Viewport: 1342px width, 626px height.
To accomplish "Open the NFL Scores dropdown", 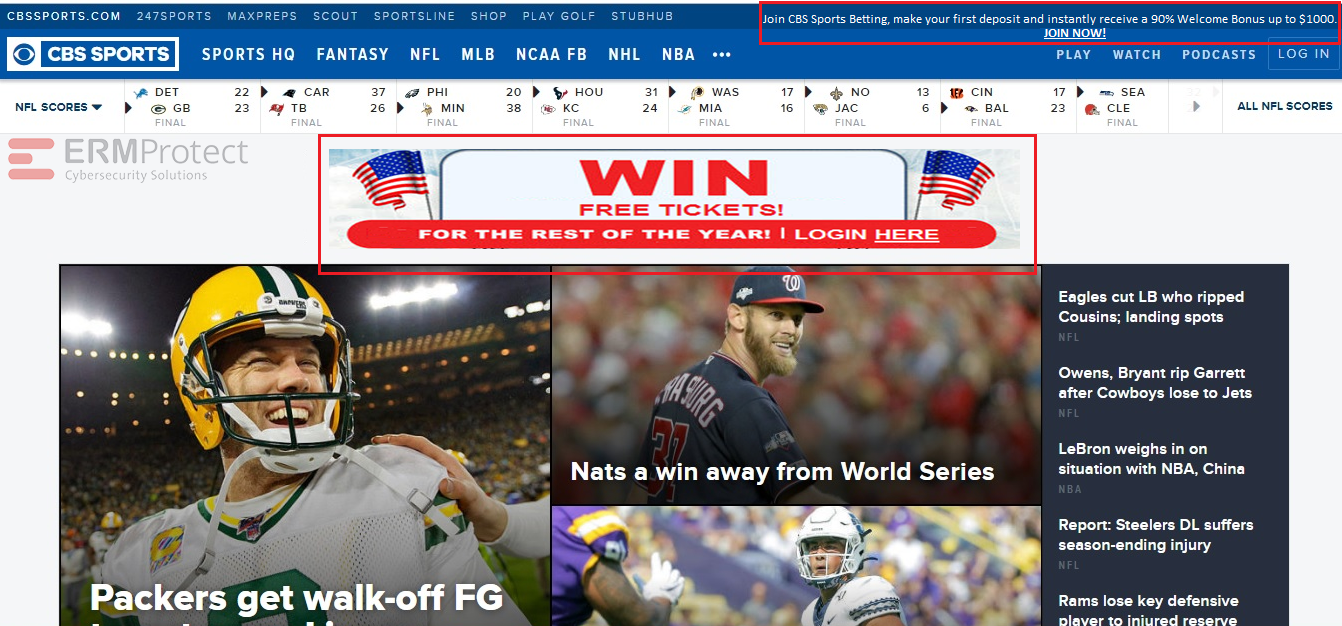I will pyautogui.click(x=59, y=107).
